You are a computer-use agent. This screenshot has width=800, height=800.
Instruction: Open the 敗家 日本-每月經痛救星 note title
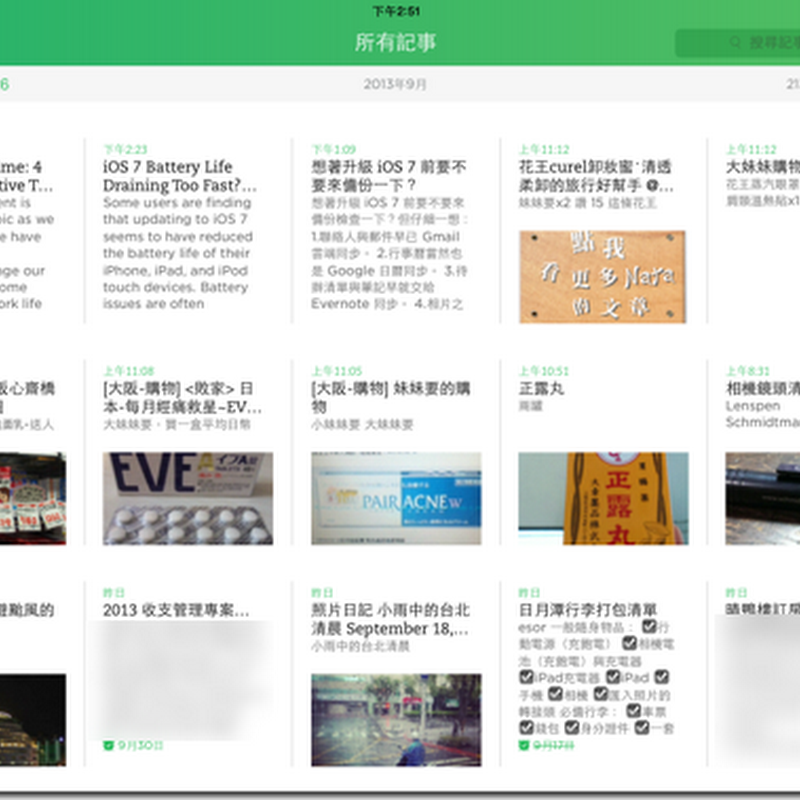click(x=182, y=397)
